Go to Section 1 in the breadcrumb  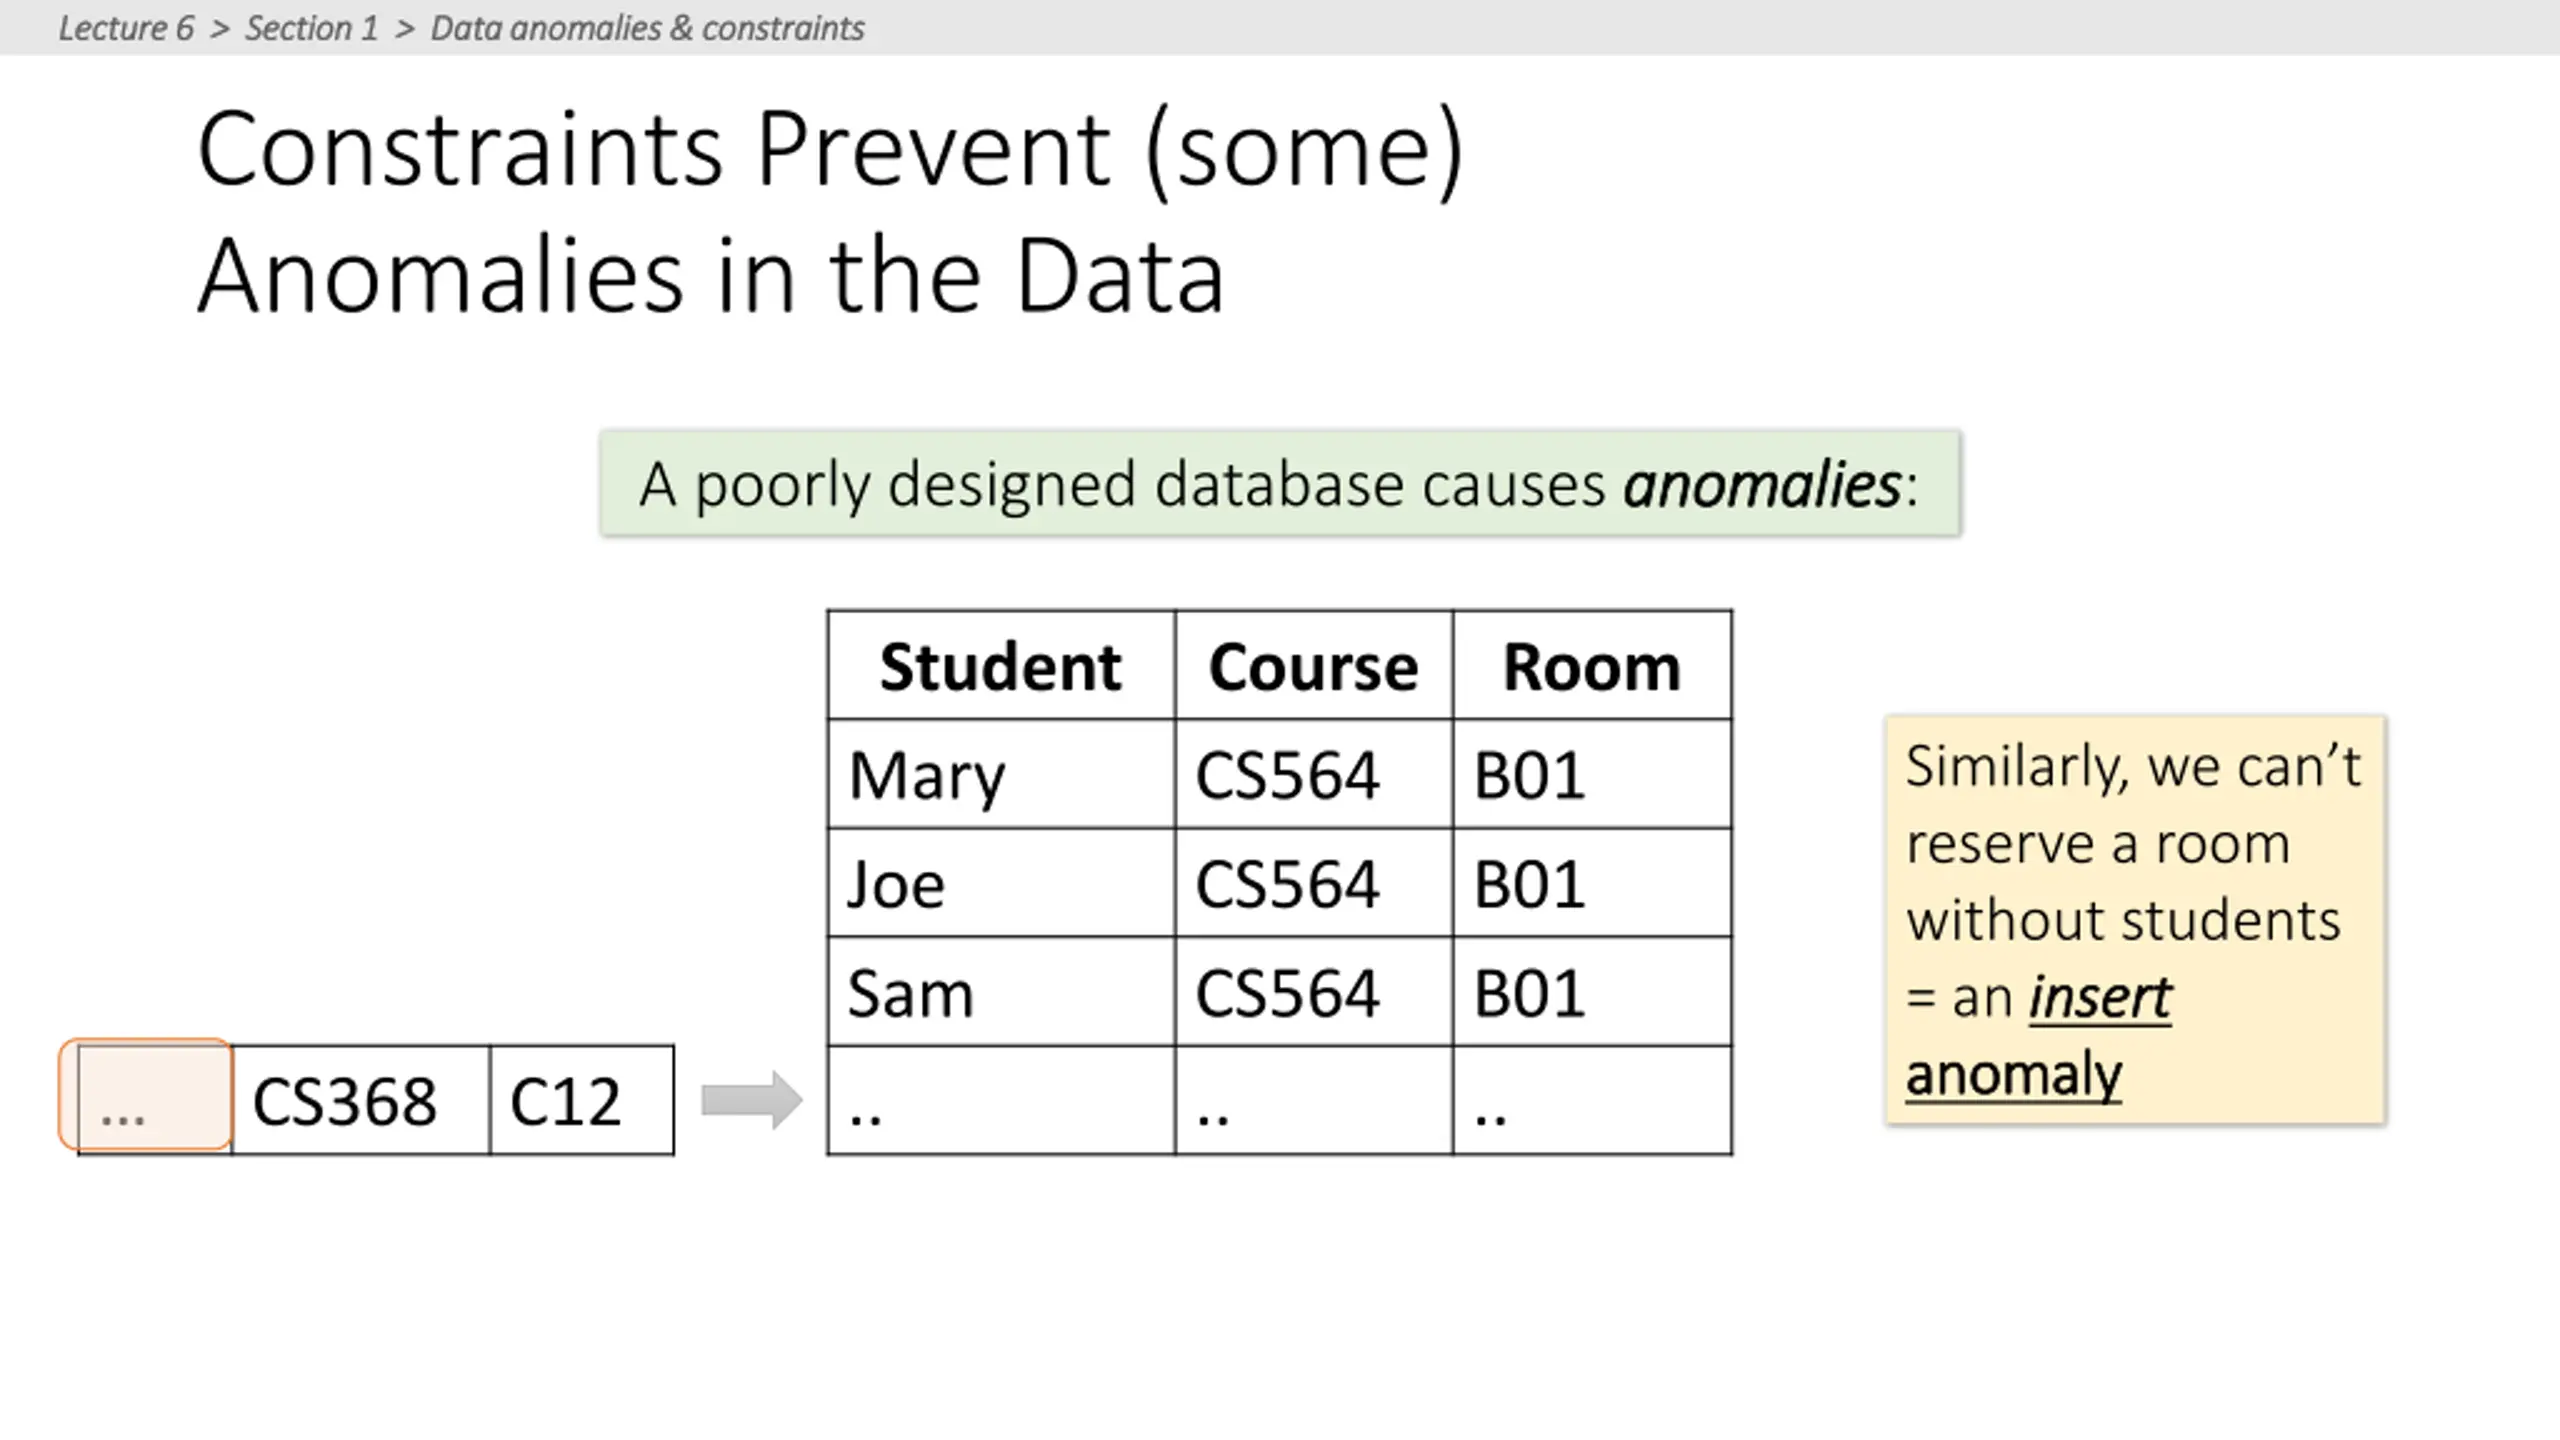312,28
